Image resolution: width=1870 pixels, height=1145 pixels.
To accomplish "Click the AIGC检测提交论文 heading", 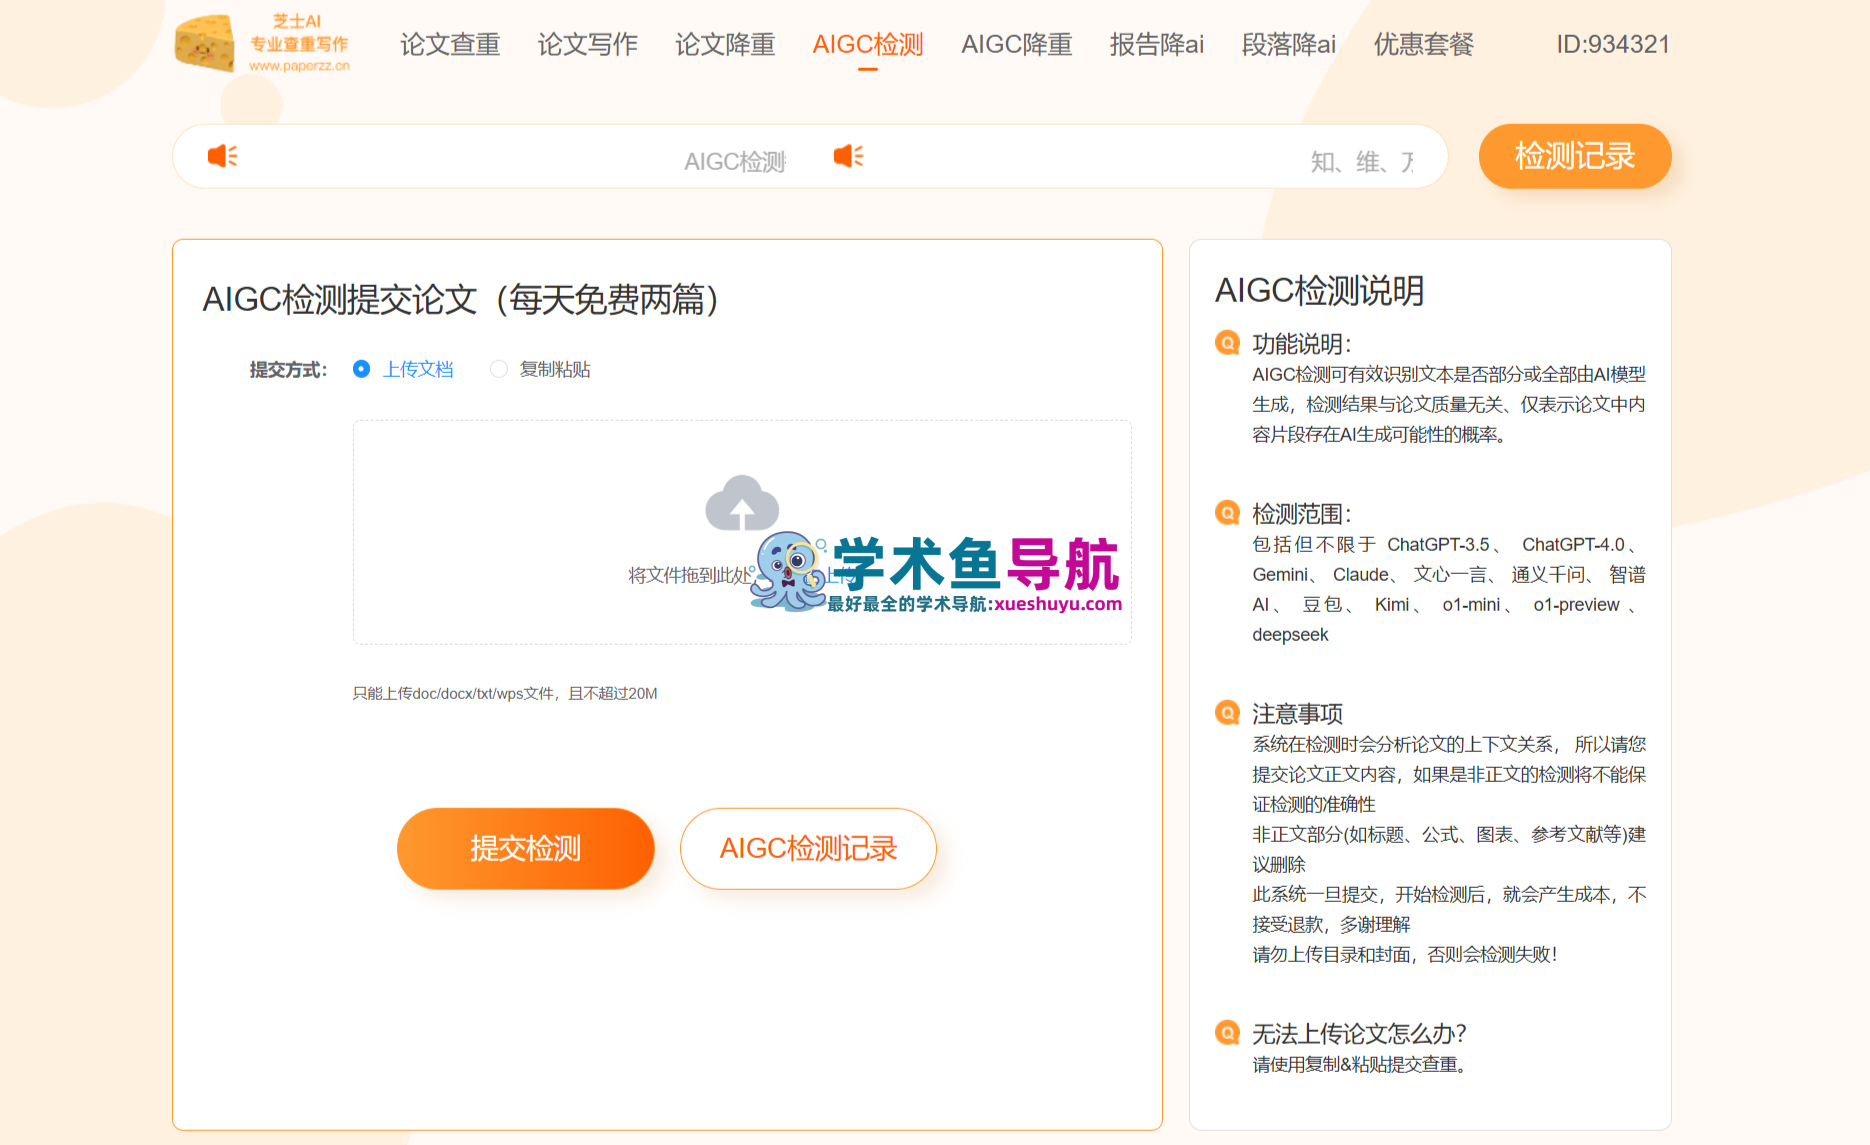I will (x=461, y=299).
